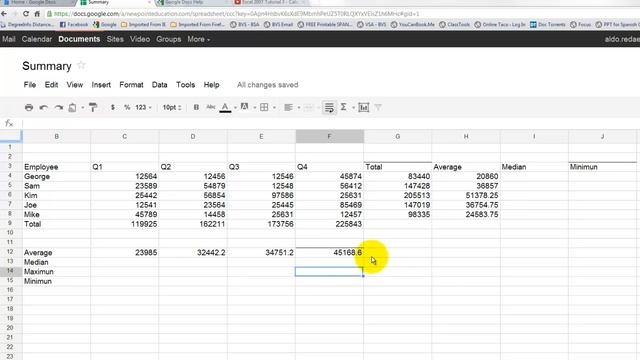Click the total cell 205513
The image size is (640, 360).
(x=398, y=195)
